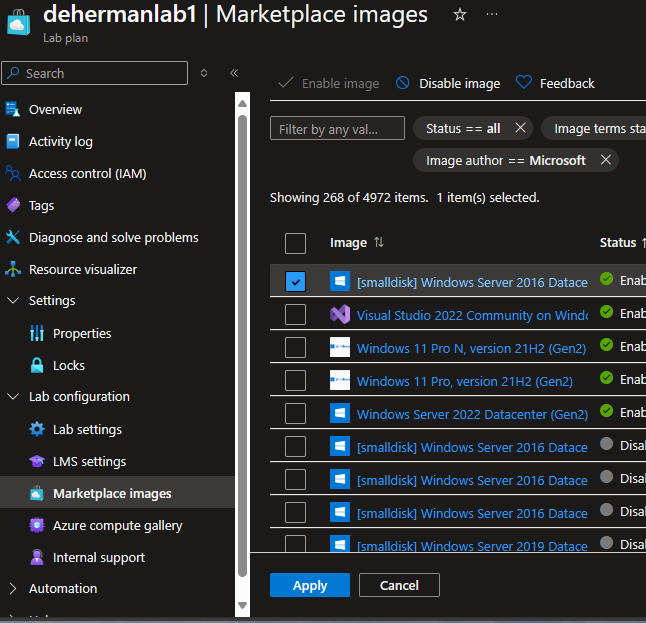Collapse the sidebar with the double chevron
Screen dimensions: 646x623
click(234, 73)
